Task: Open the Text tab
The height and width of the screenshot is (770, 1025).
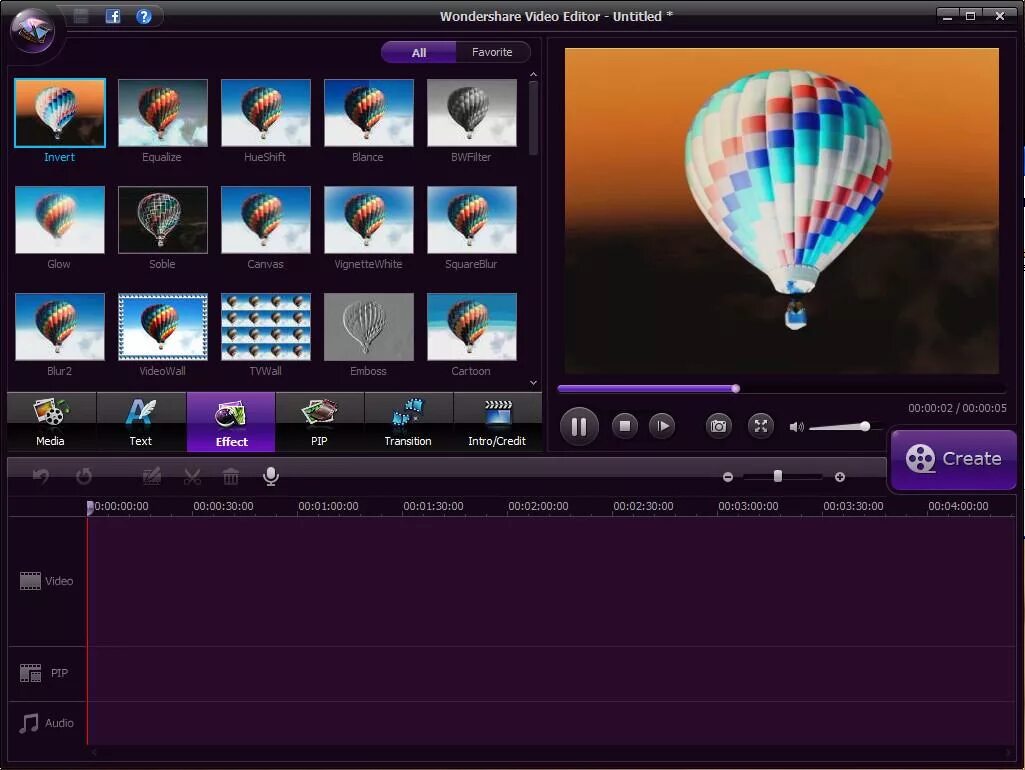Action: 141,422
